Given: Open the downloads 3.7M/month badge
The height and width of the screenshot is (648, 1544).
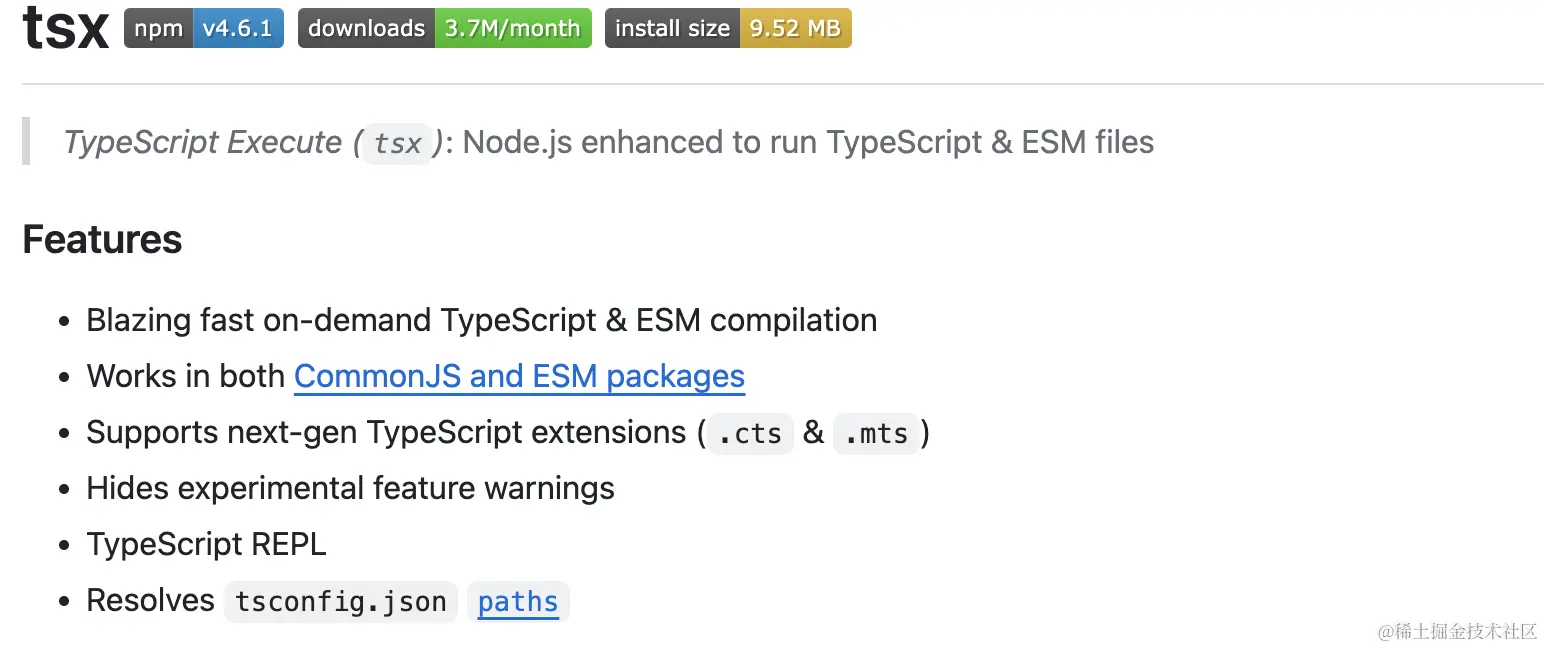Looking at the screenshot, I should [x=444, y=28].
